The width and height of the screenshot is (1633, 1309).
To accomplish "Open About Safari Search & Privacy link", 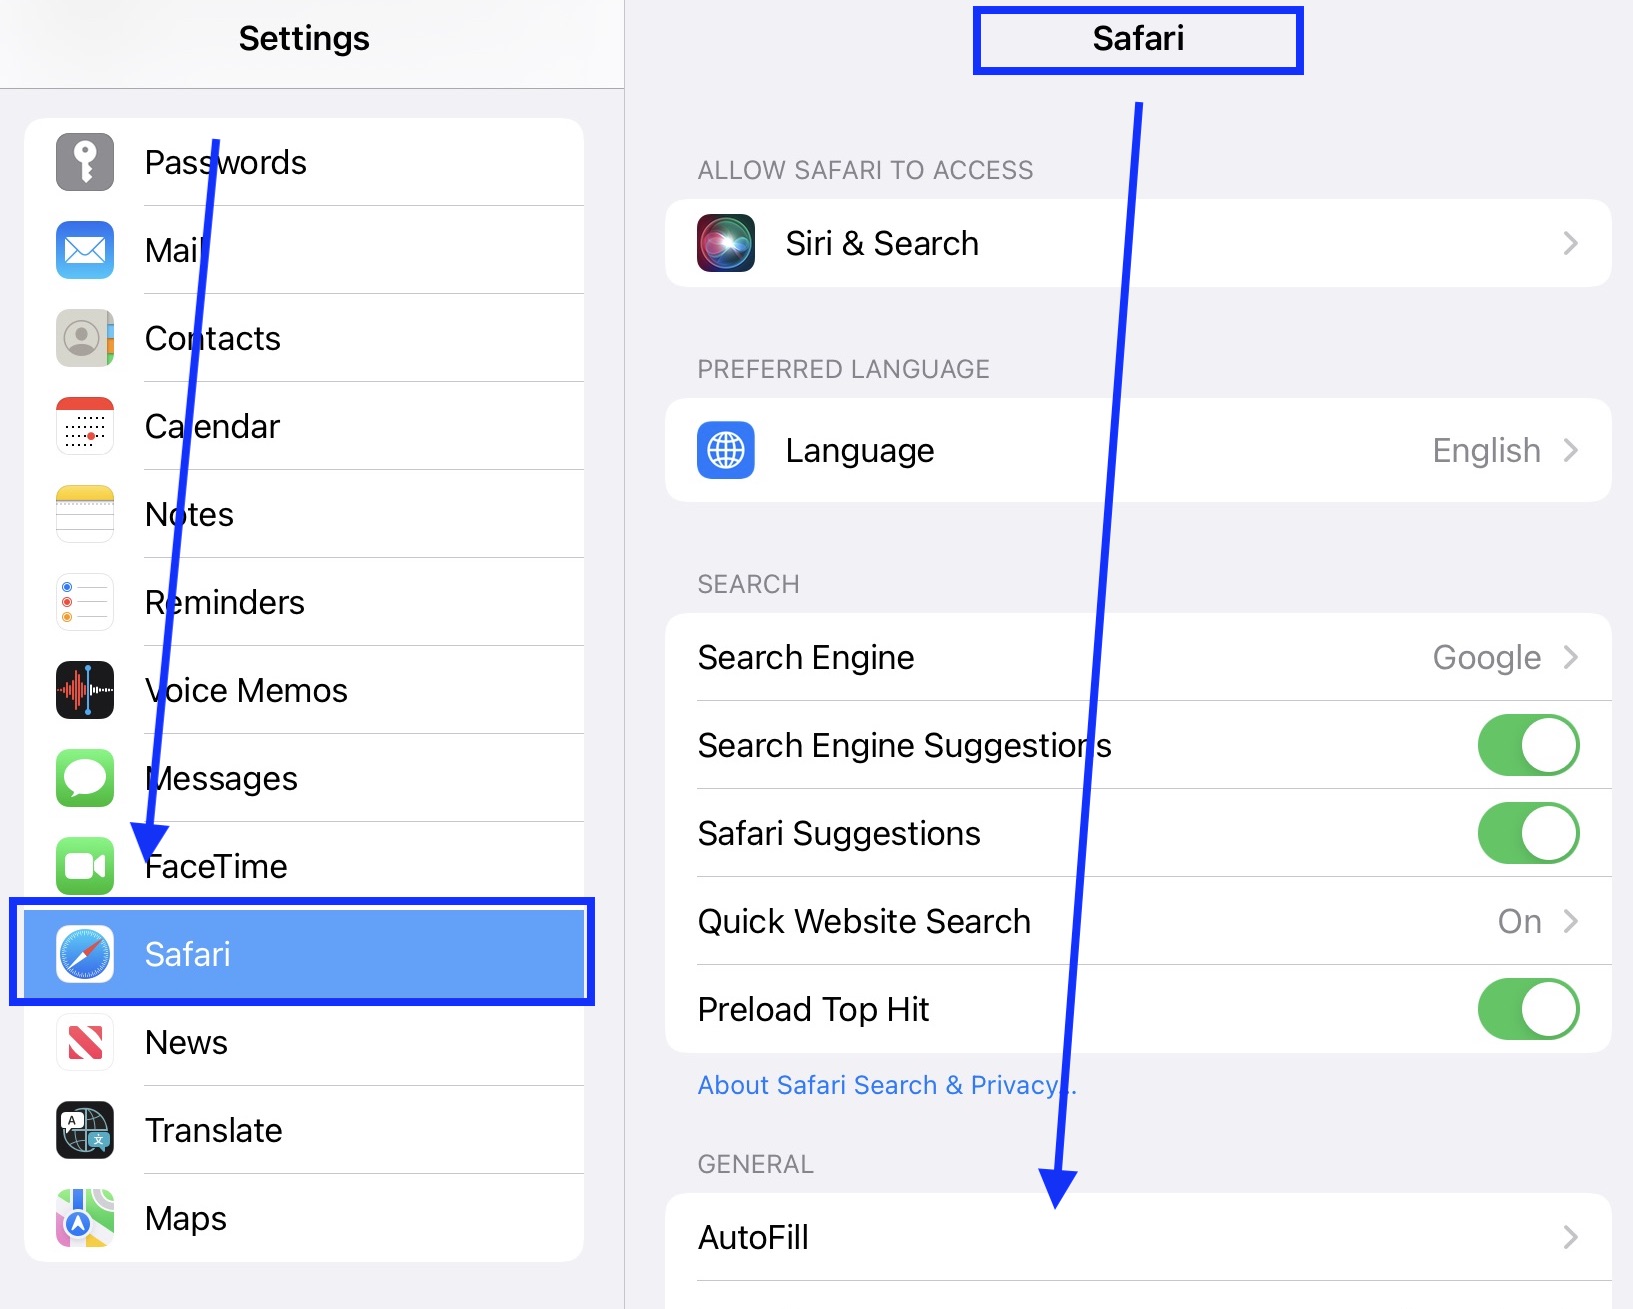I will click(x=886, y=1085).
